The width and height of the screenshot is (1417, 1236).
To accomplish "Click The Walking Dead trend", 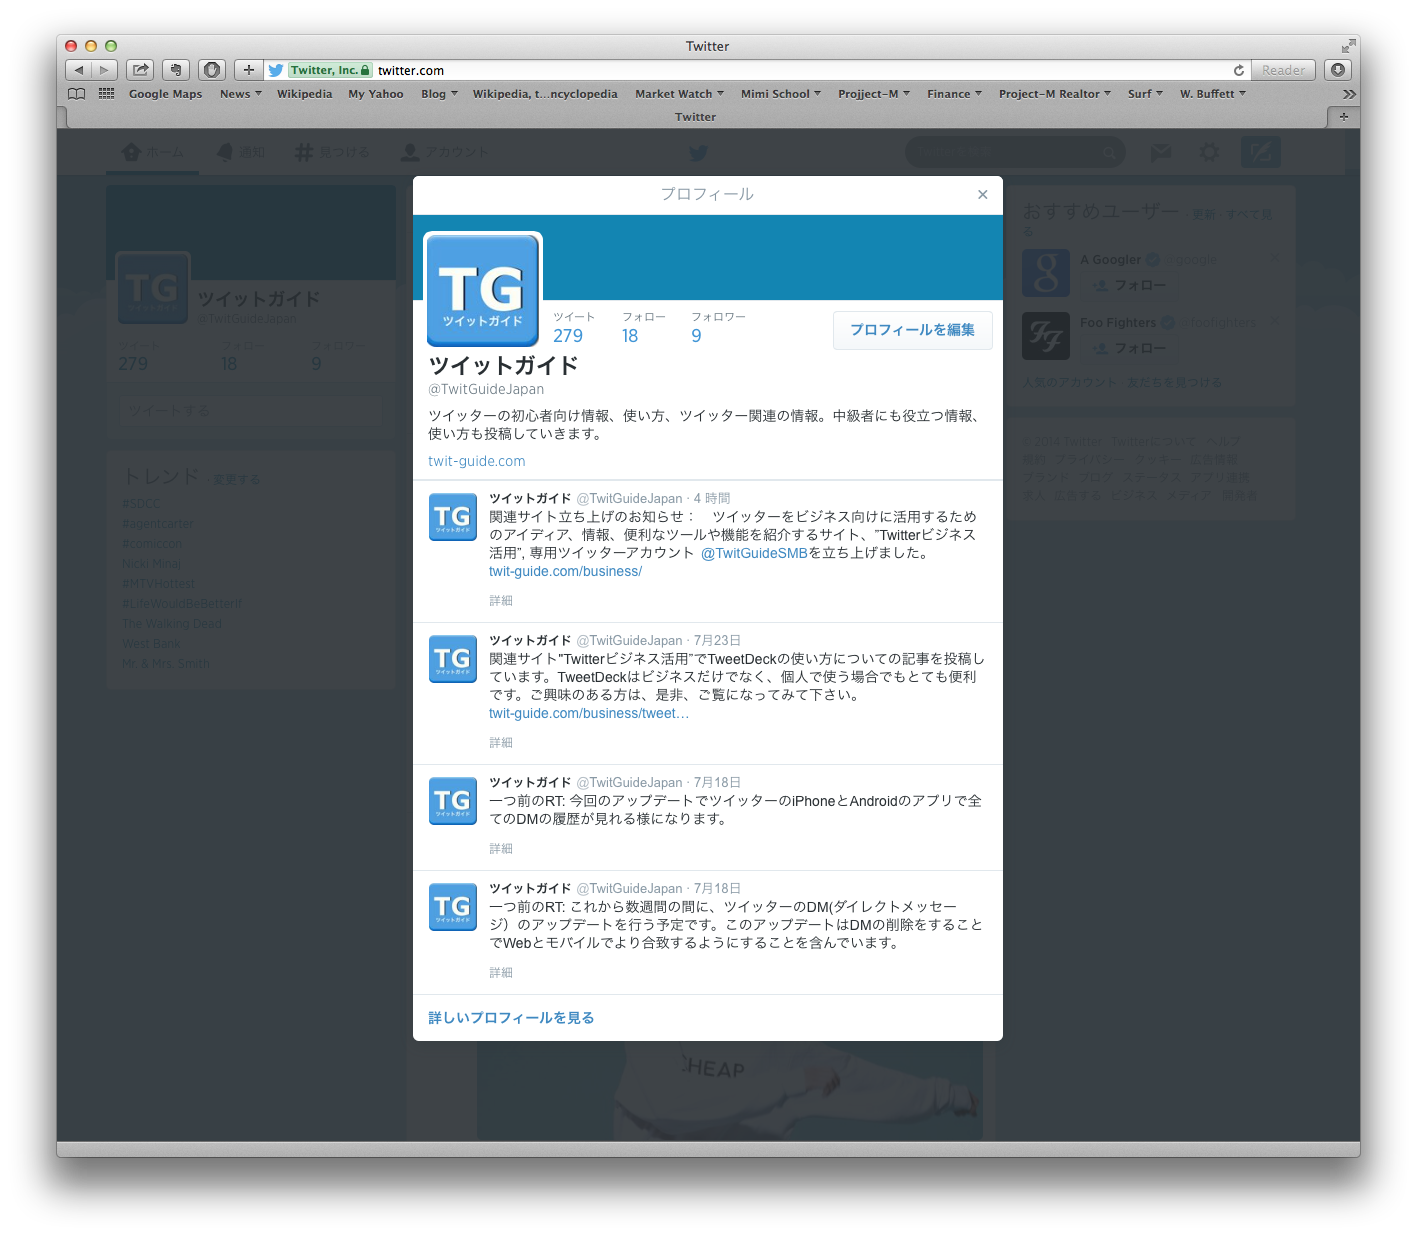I will pos(172,624).
